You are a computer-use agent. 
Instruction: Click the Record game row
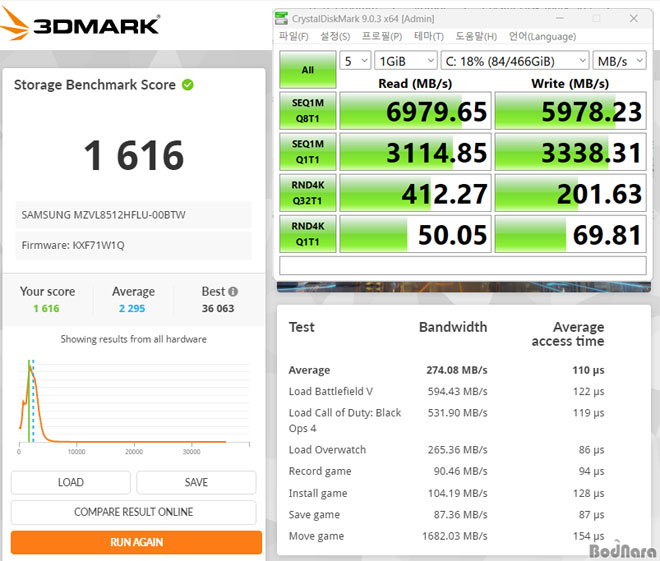pyautogui.click(x=446, y=471)
